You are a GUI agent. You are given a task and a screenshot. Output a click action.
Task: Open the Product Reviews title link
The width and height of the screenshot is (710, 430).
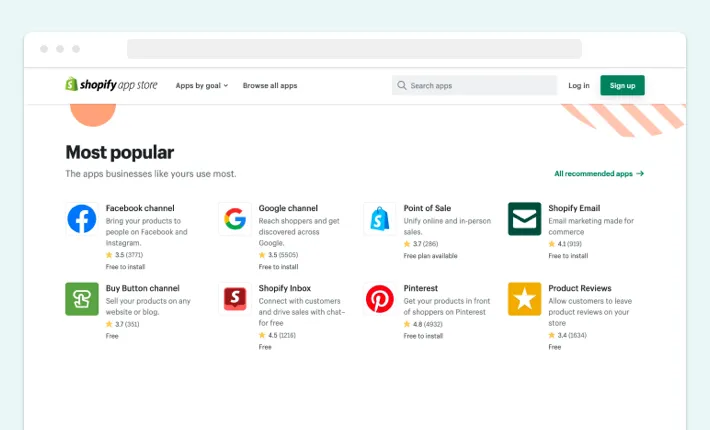coord(580,288)
